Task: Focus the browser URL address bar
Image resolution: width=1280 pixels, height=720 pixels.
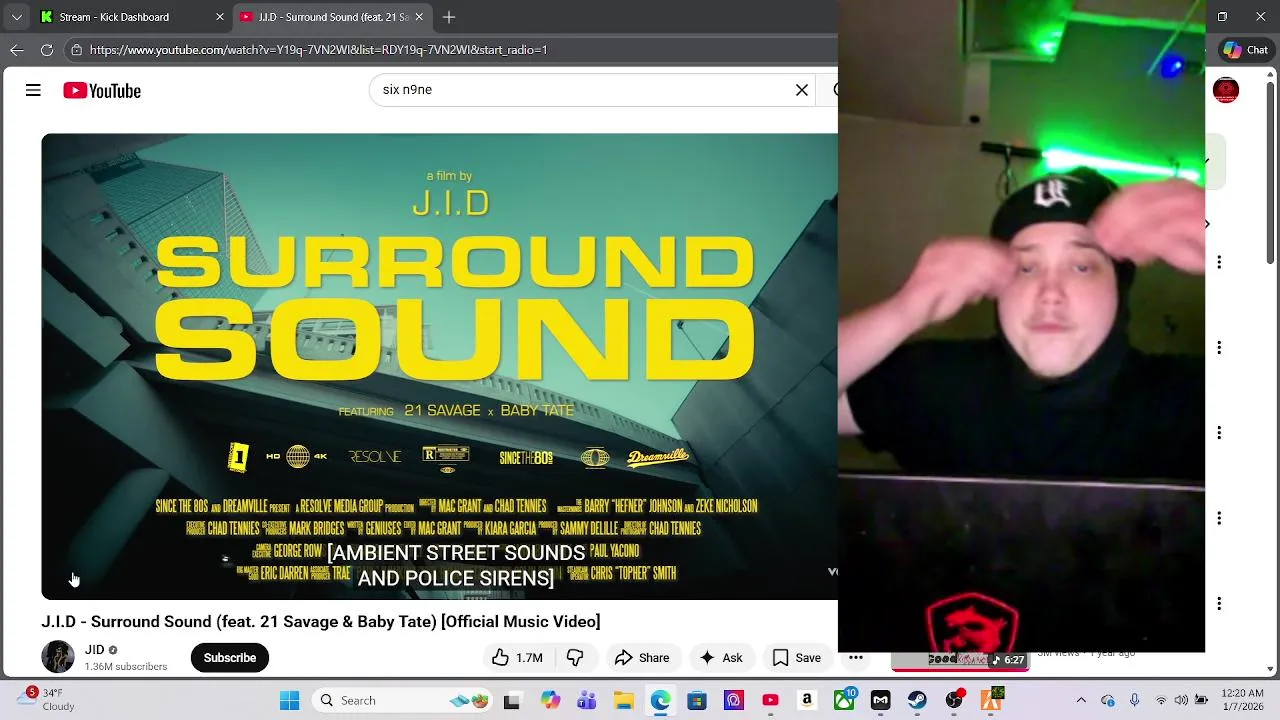Action: (450, 50)
